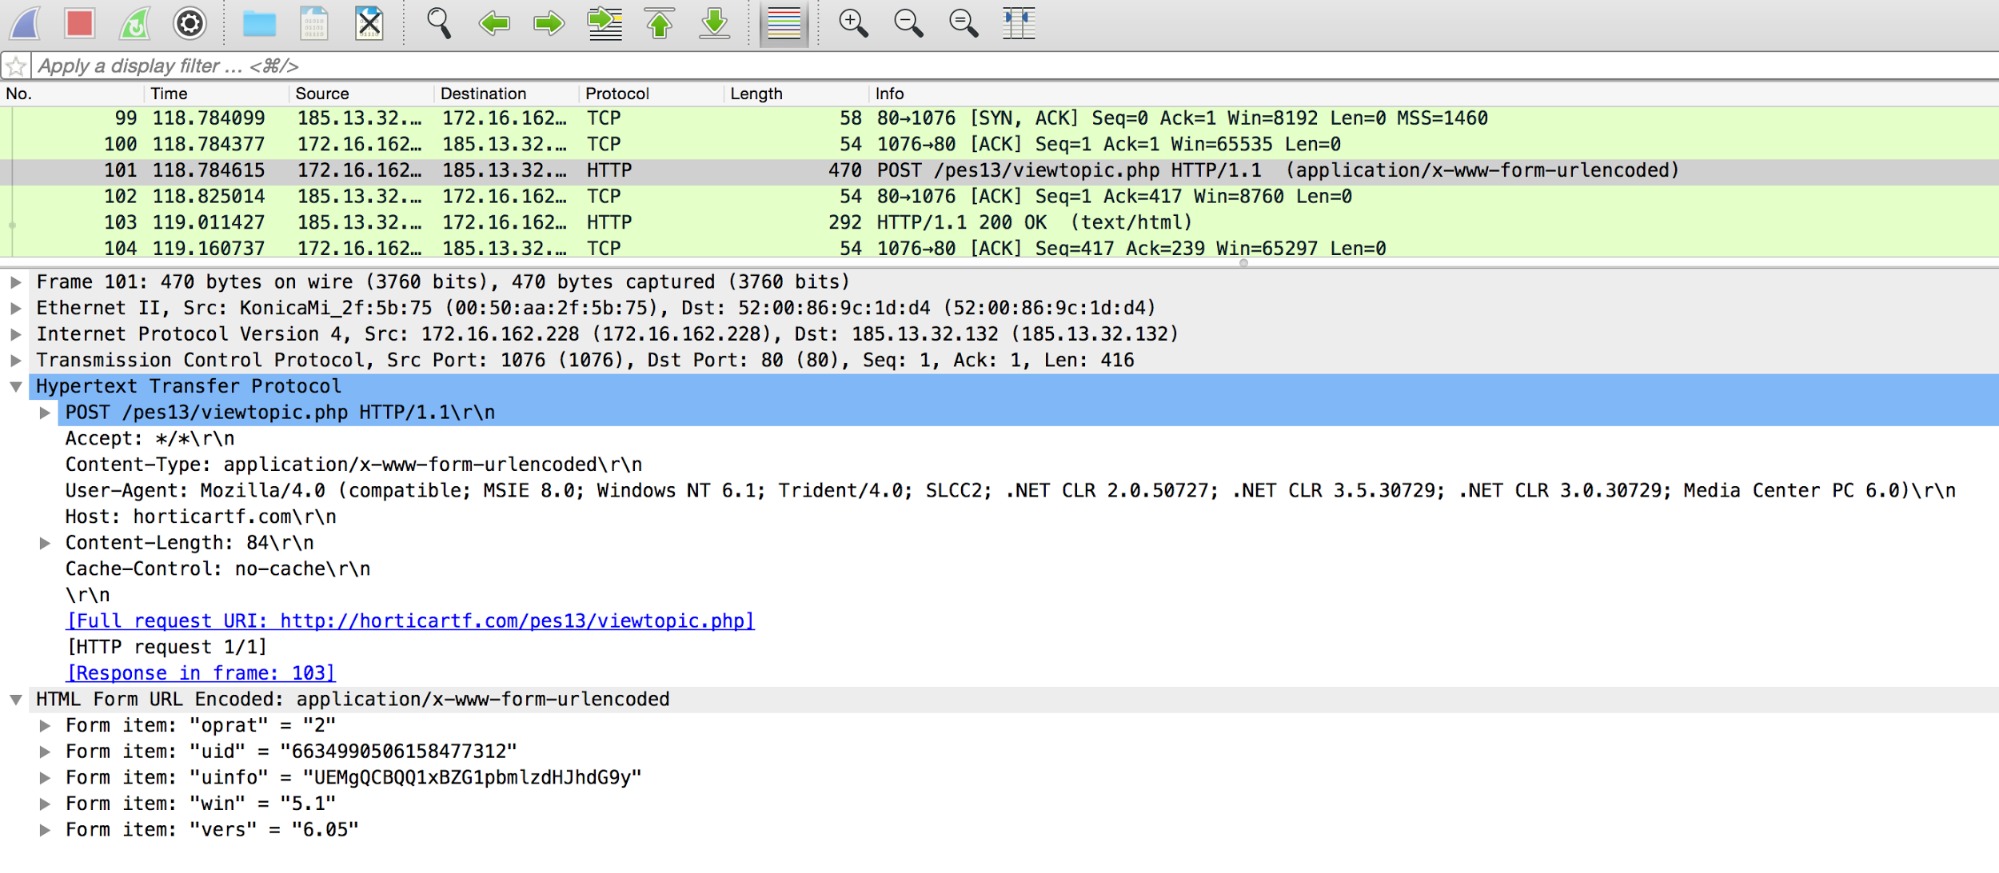Viewport: 1999px width, 873px height.
Task: Zoom in on packet text
Action: 853,22
